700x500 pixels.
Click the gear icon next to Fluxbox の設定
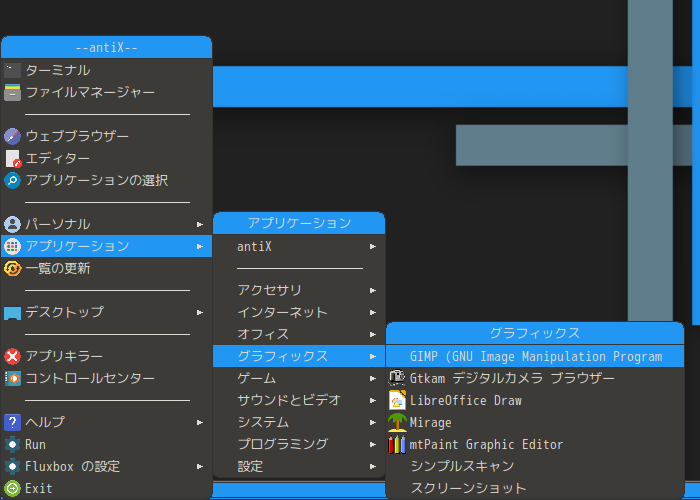click(12, 466)
